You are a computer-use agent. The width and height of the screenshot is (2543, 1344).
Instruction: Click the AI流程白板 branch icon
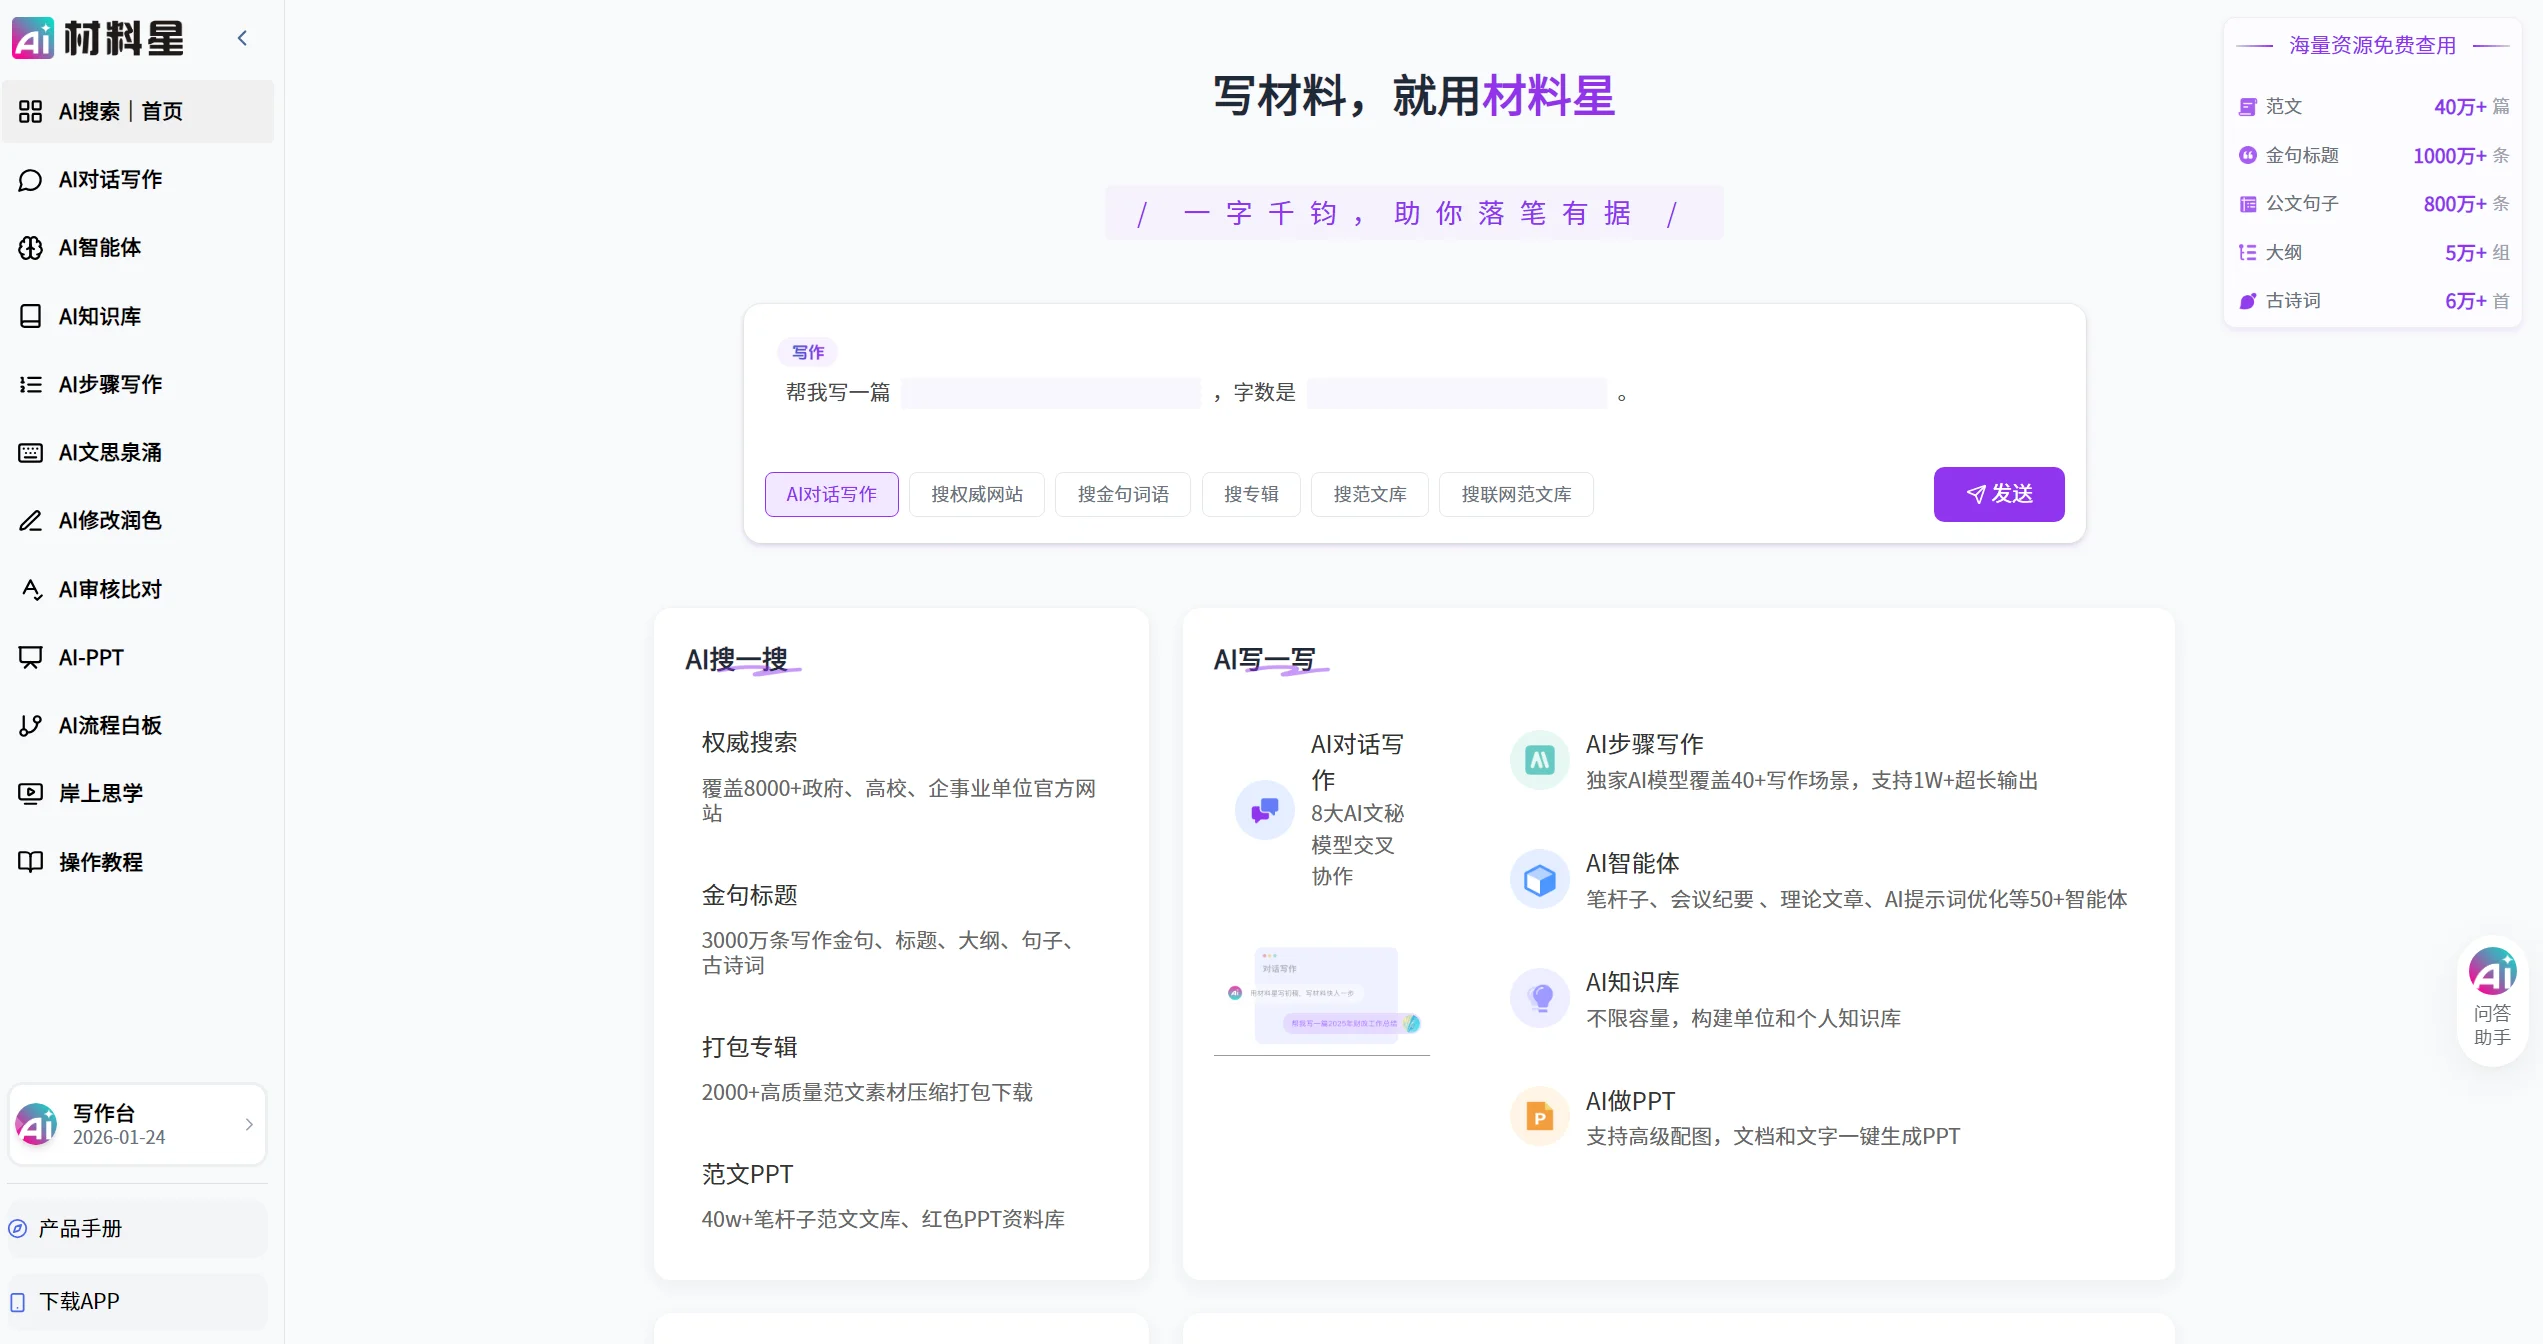30,725
